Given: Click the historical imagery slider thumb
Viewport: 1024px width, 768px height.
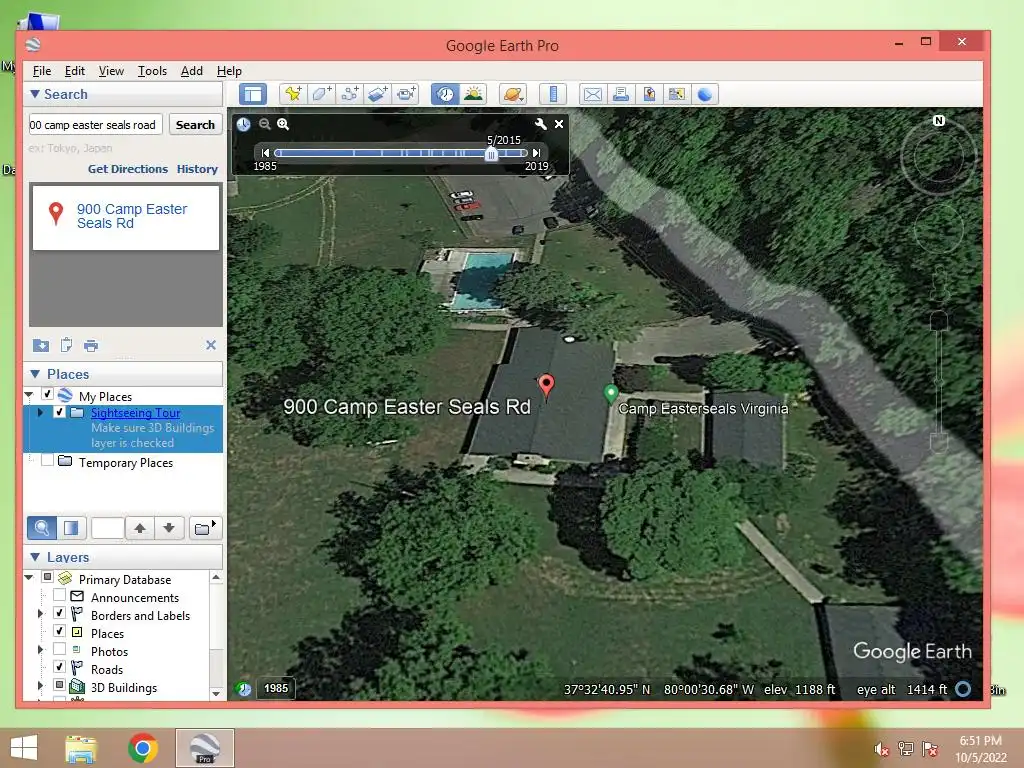Looking at the screenshot, I should coord(491,153).
